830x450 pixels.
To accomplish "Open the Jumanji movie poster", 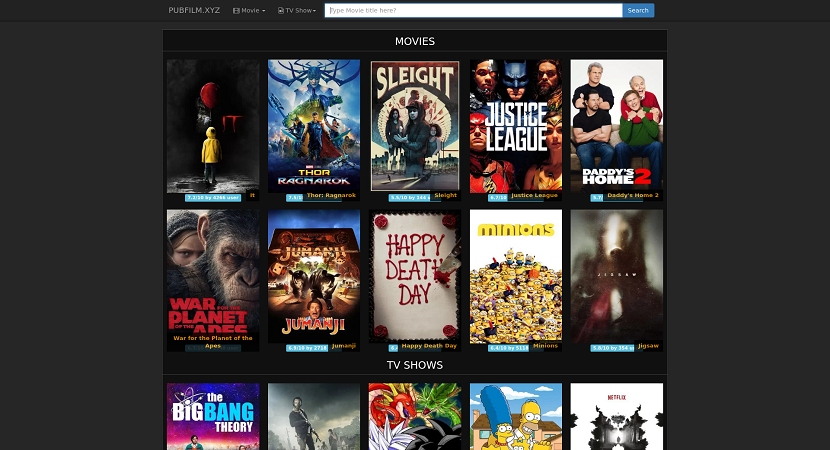I will (314, 276).
